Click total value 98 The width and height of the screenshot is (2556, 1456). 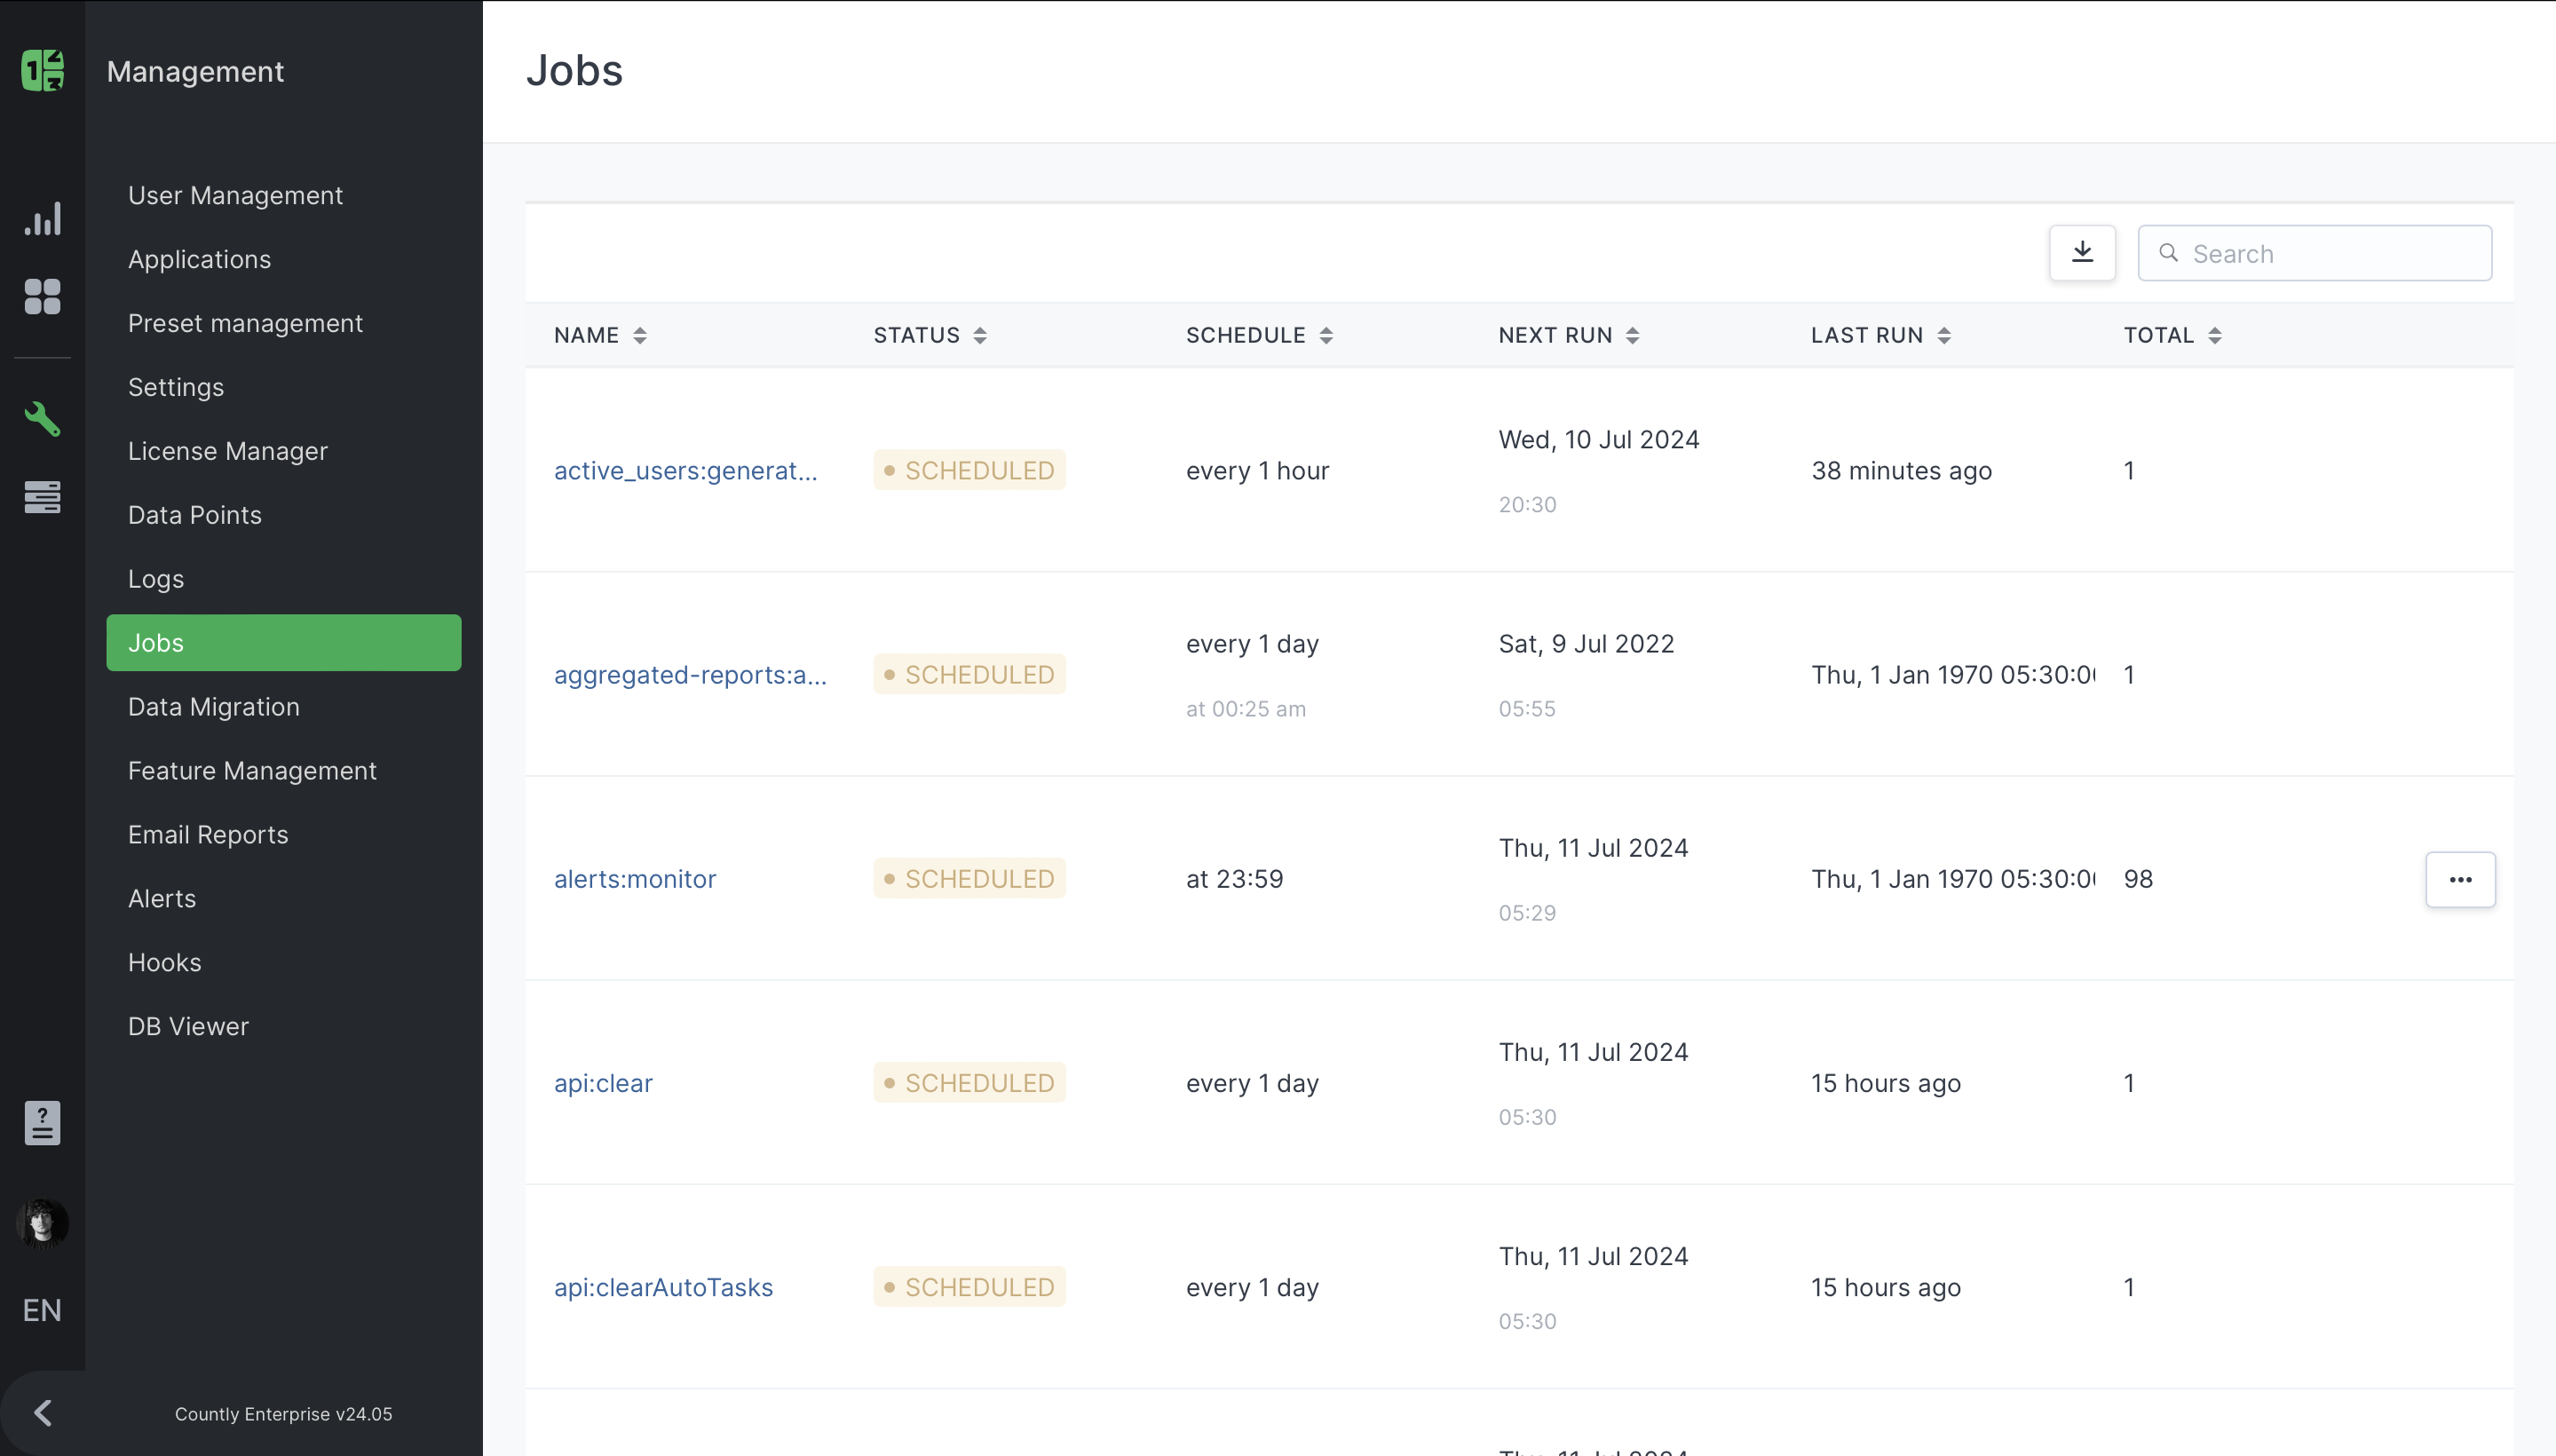[2138, 879]
